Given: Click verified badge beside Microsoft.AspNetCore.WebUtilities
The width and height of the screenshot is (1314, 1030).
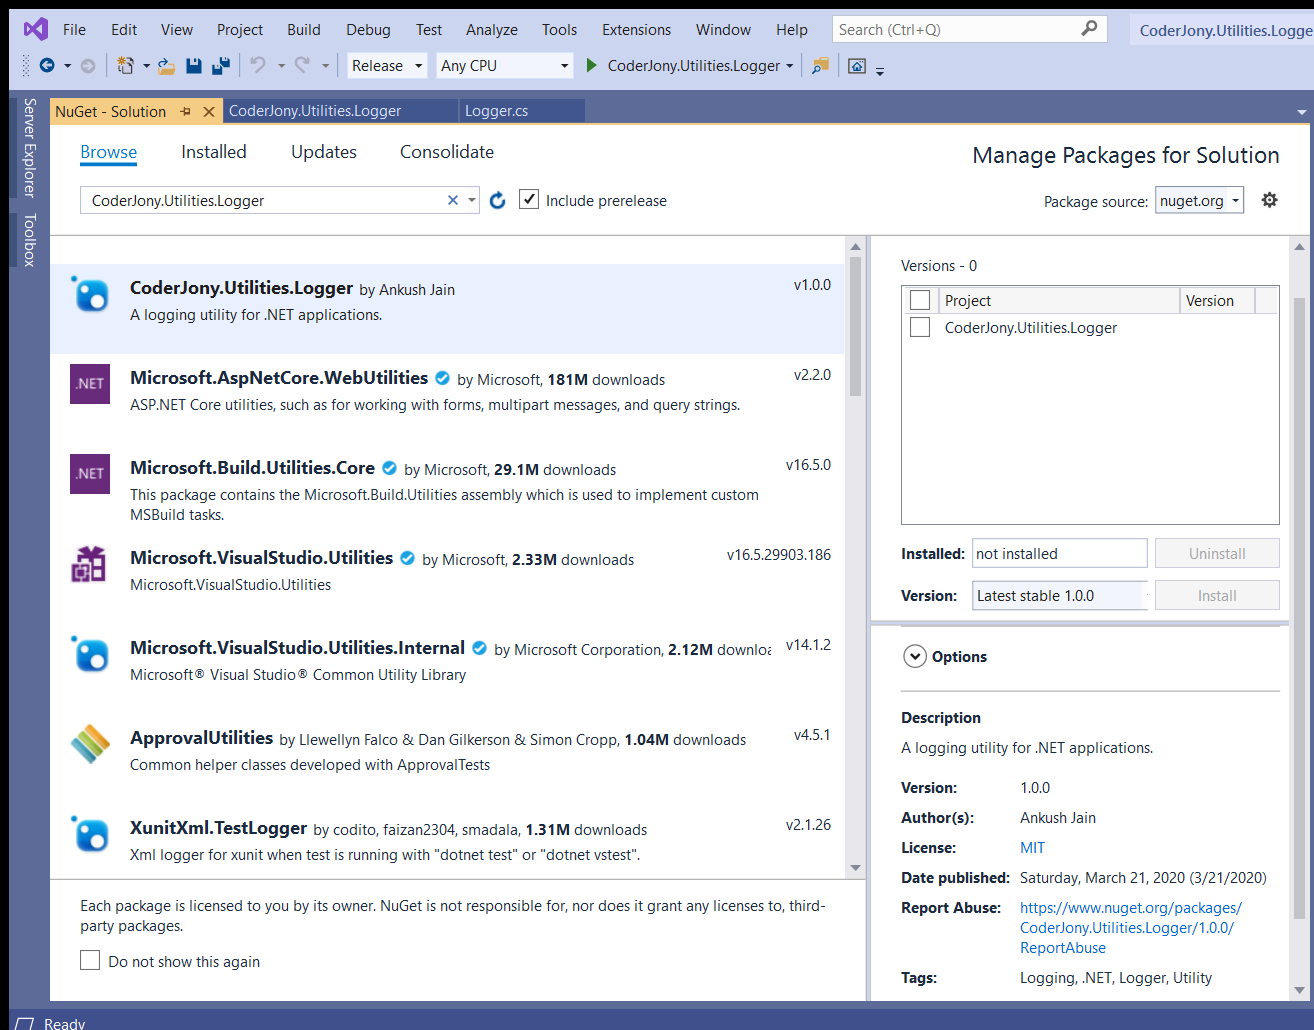Looking at the screenshot, I should 442,378.
